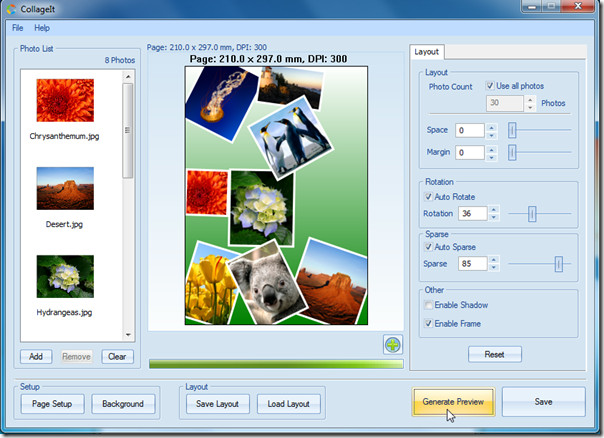Viewport: 604px width, 438px height.
Task: Click the Chrysanthemum.jpg file name label
Action: pos(64,136)
